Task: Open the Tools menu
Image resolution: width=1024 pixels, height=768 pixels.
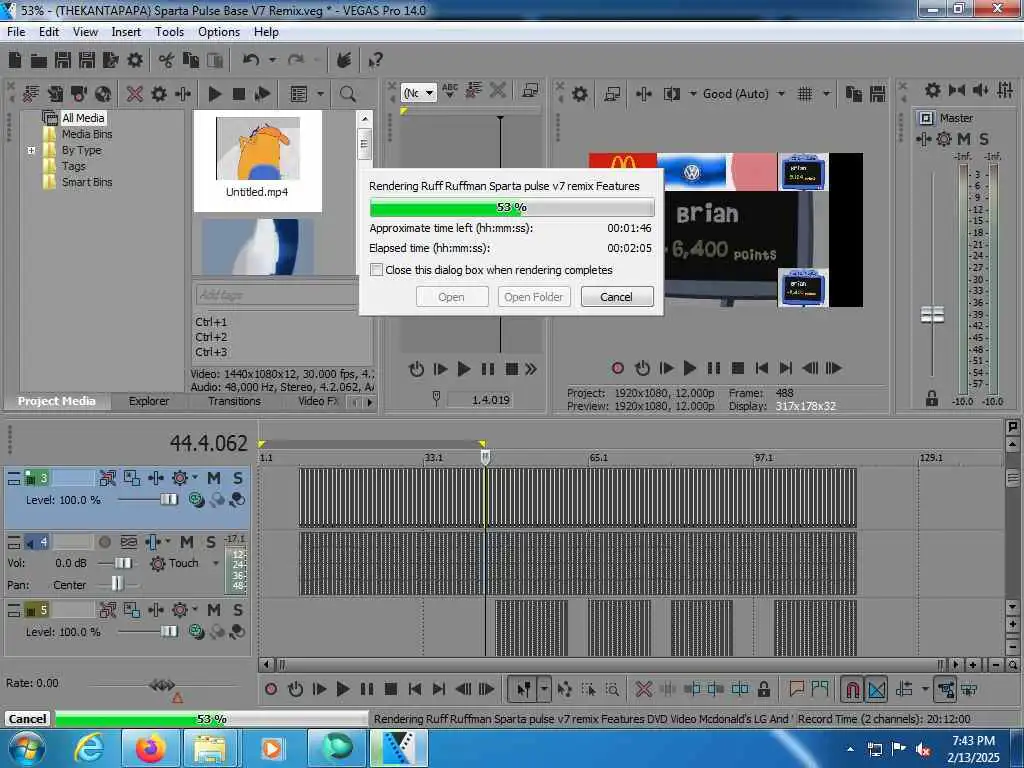Action: [x=169, y=32]
